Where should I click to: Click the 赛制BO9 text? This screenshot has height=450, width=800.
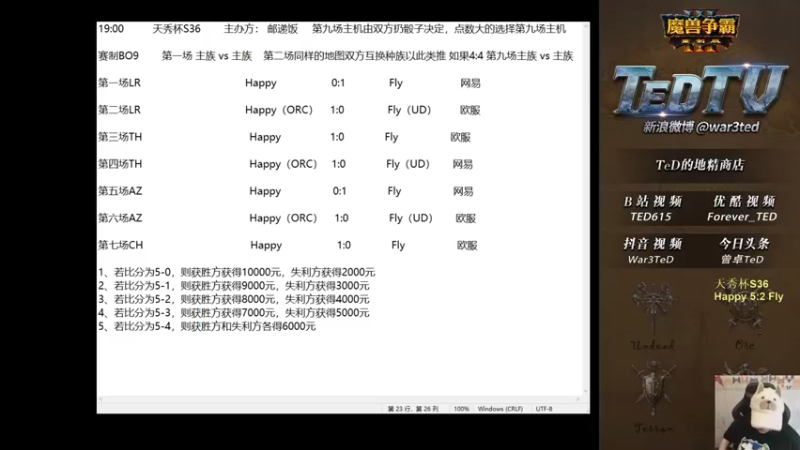(118, 56)
